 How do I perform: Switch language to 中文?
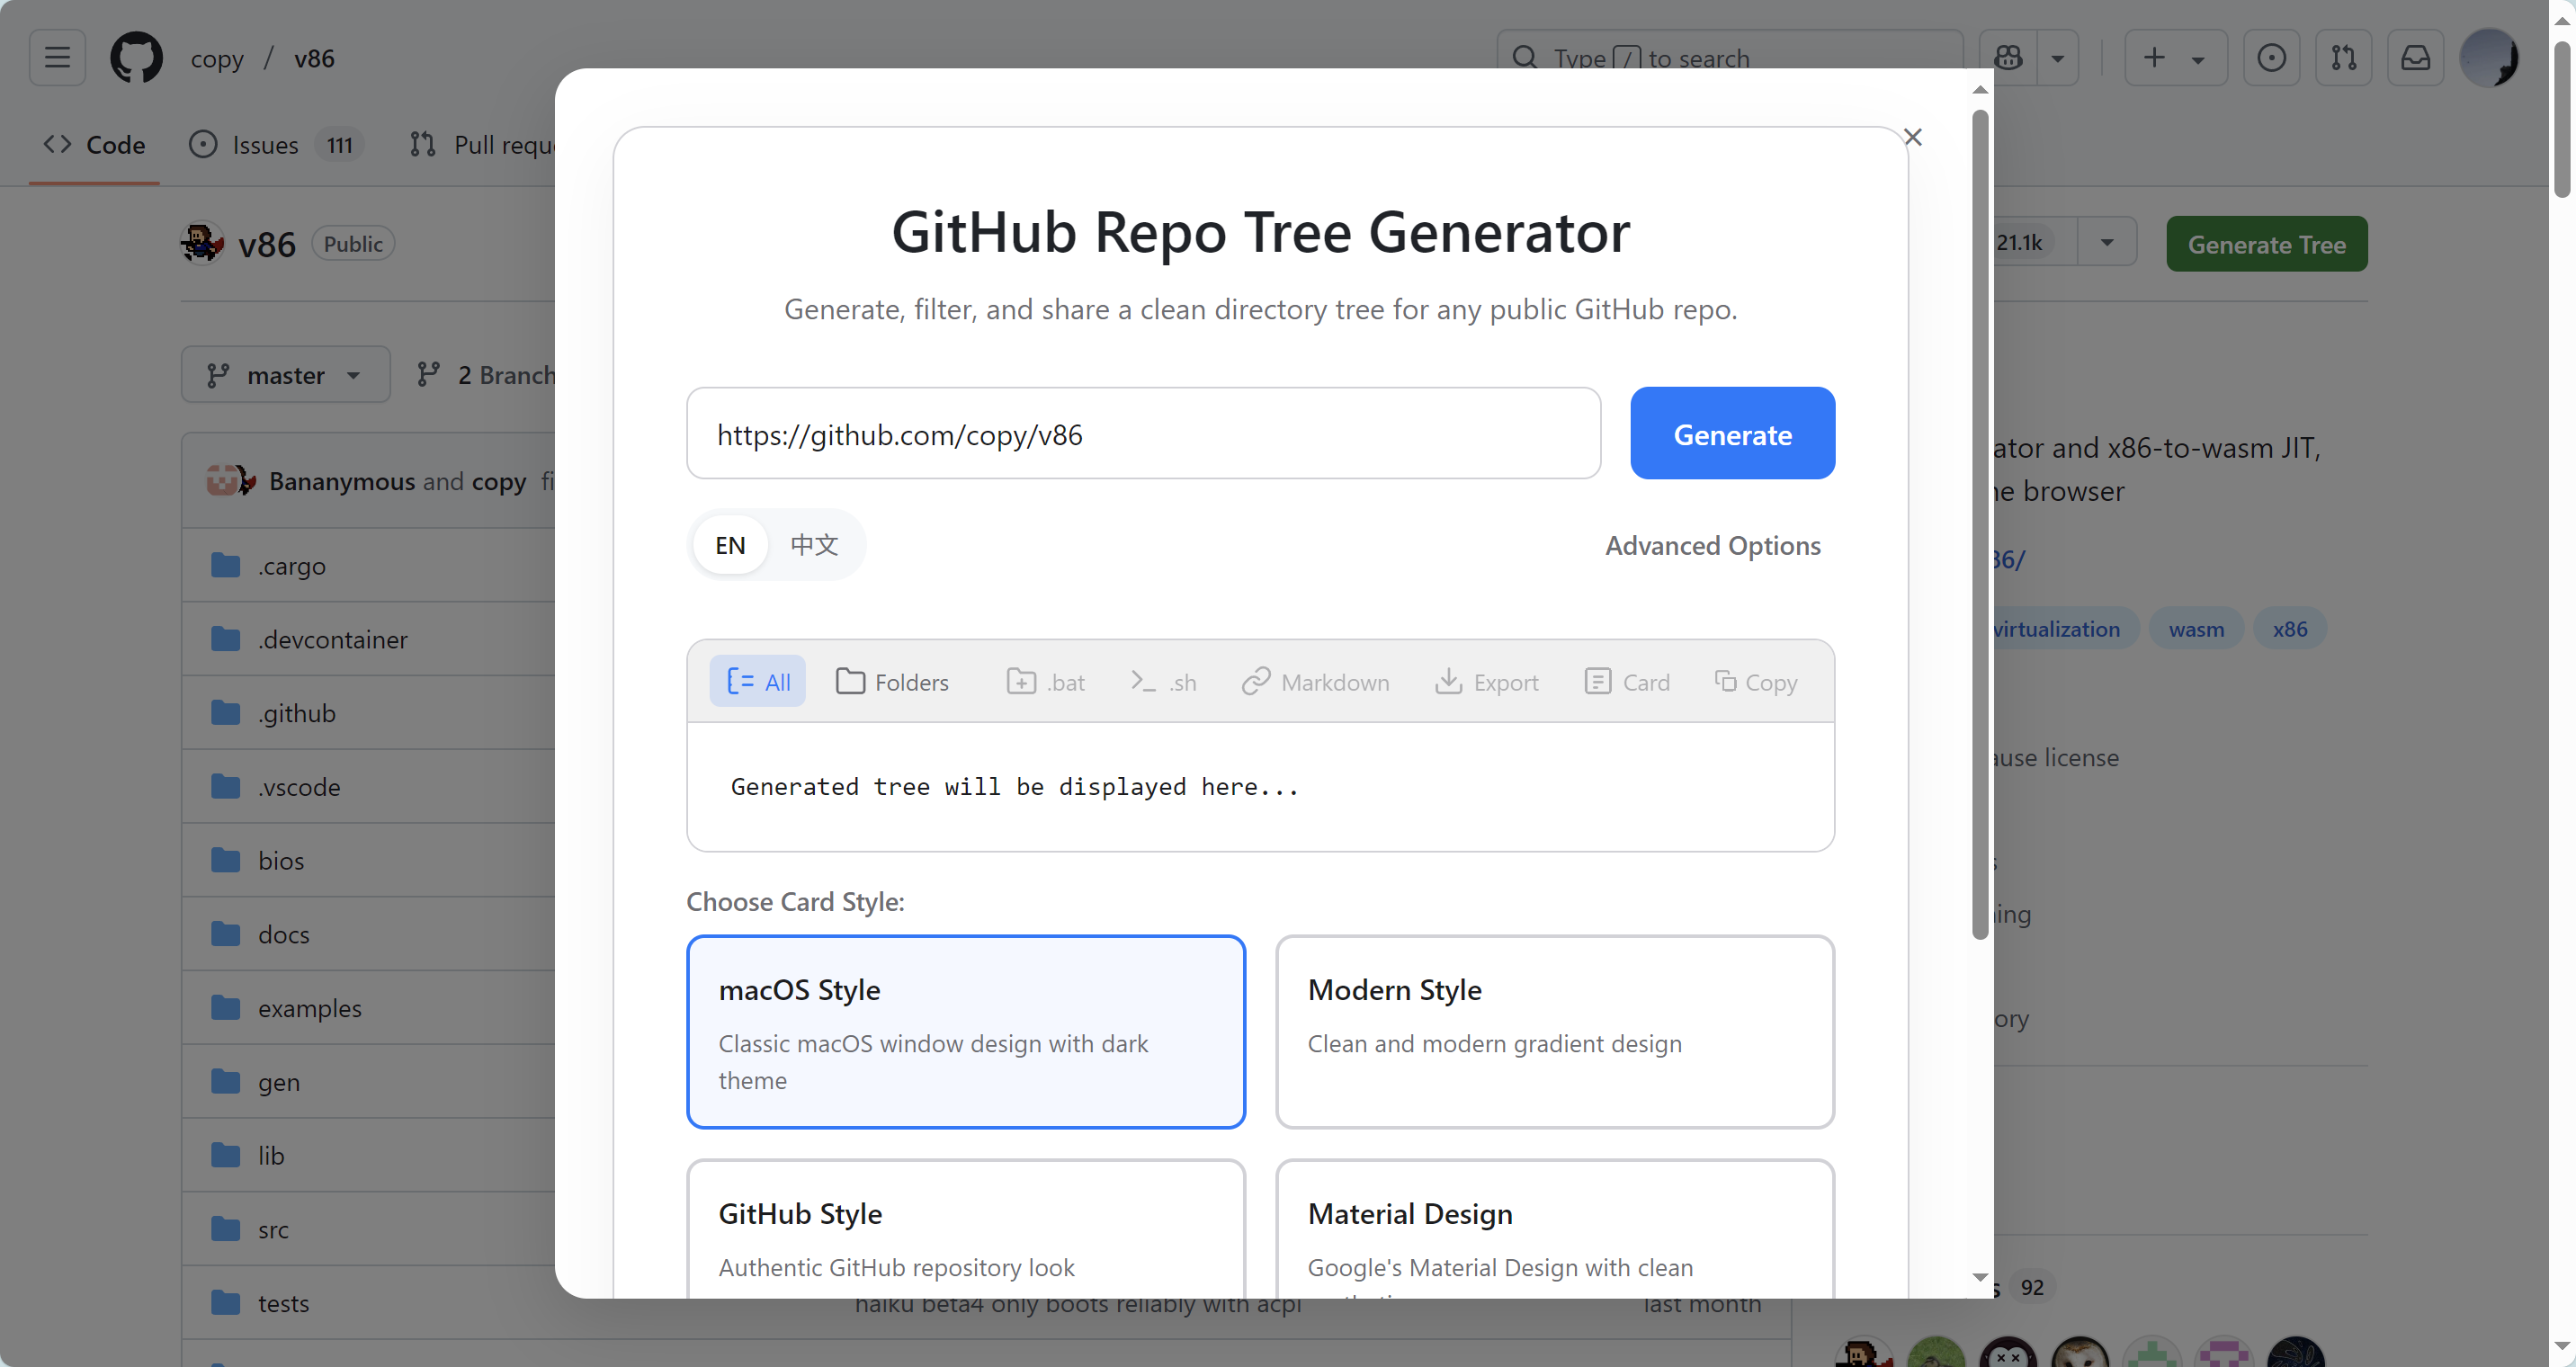pyautogui.click(x=814, y=545)
